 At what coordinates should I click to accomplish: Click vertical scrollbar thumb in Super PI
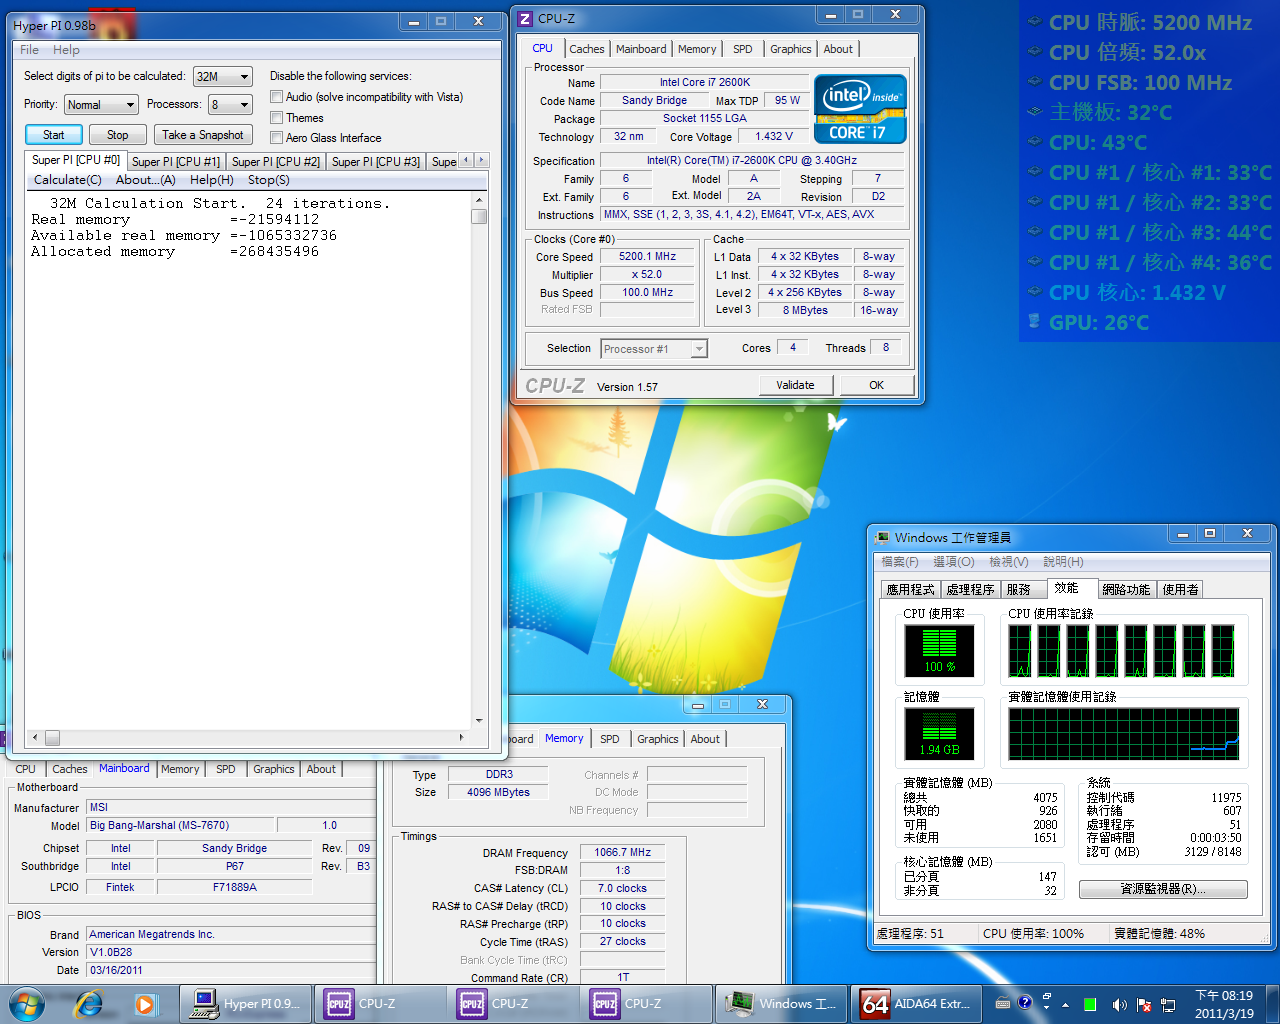[x=479, y=216]
